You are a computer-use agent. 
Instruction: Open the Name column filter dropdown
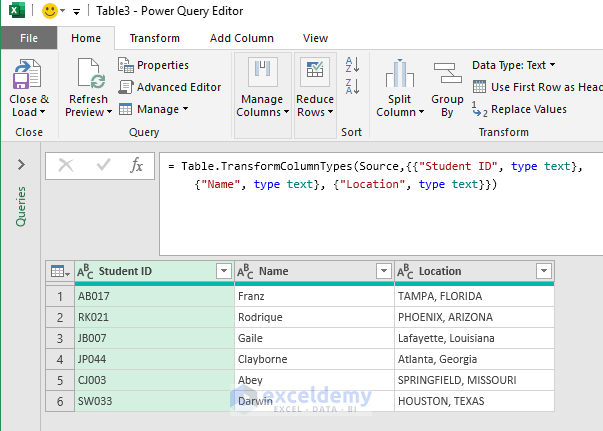click(x=383, y=271)
